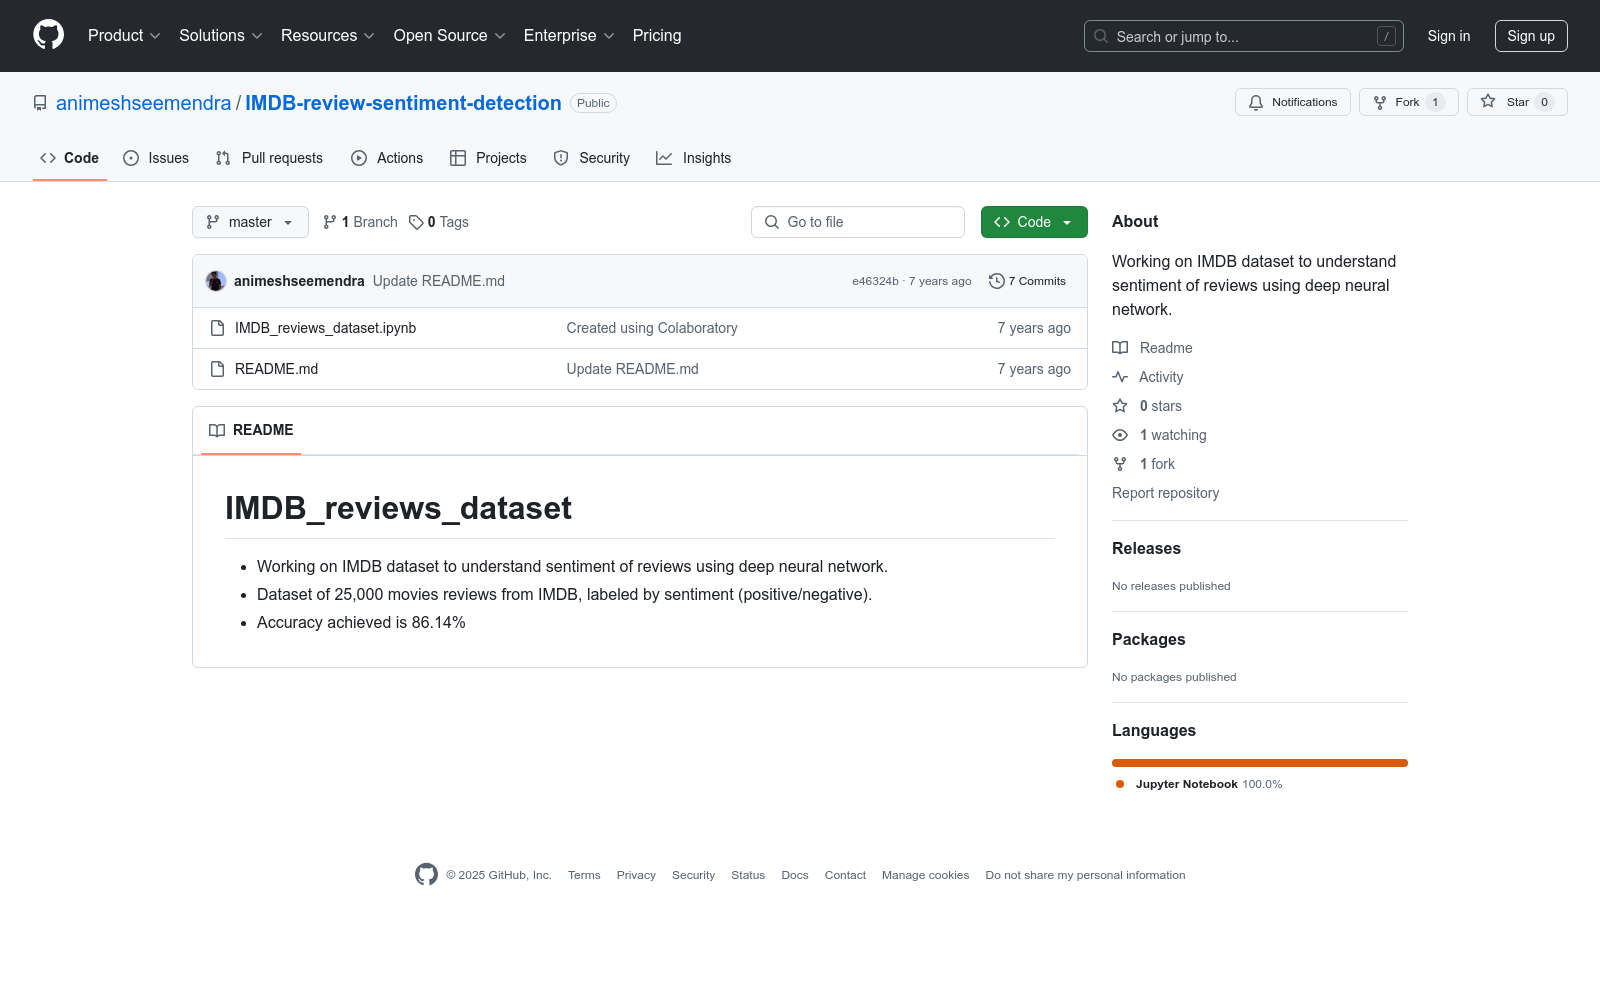
Task: Open the green Code dropdown
Action: (1034, 222)
